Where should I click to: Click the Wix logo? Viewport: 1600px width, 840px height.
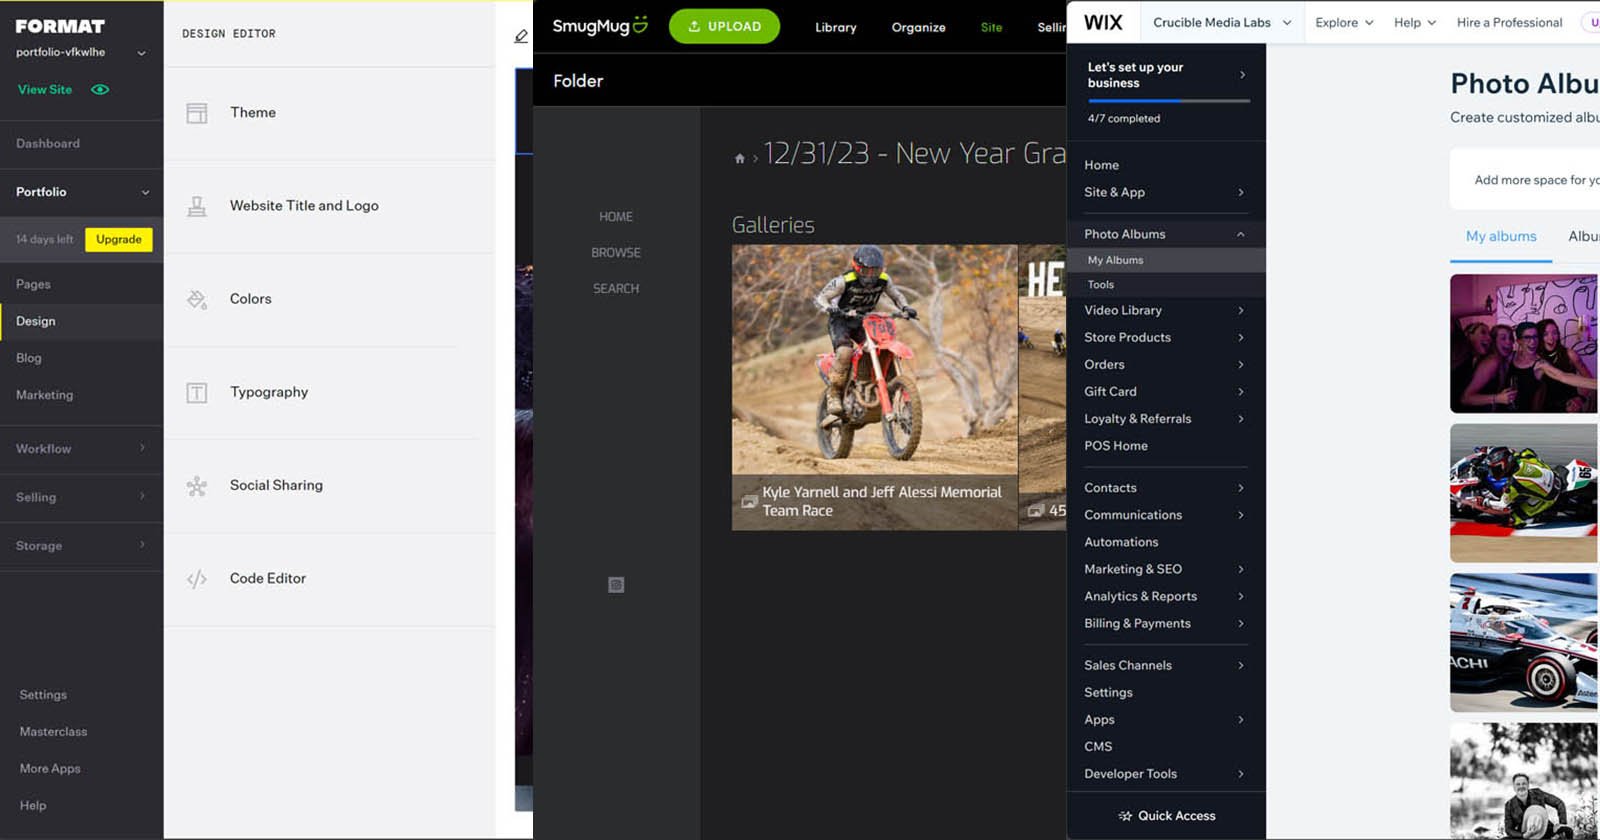[1103, 22]
